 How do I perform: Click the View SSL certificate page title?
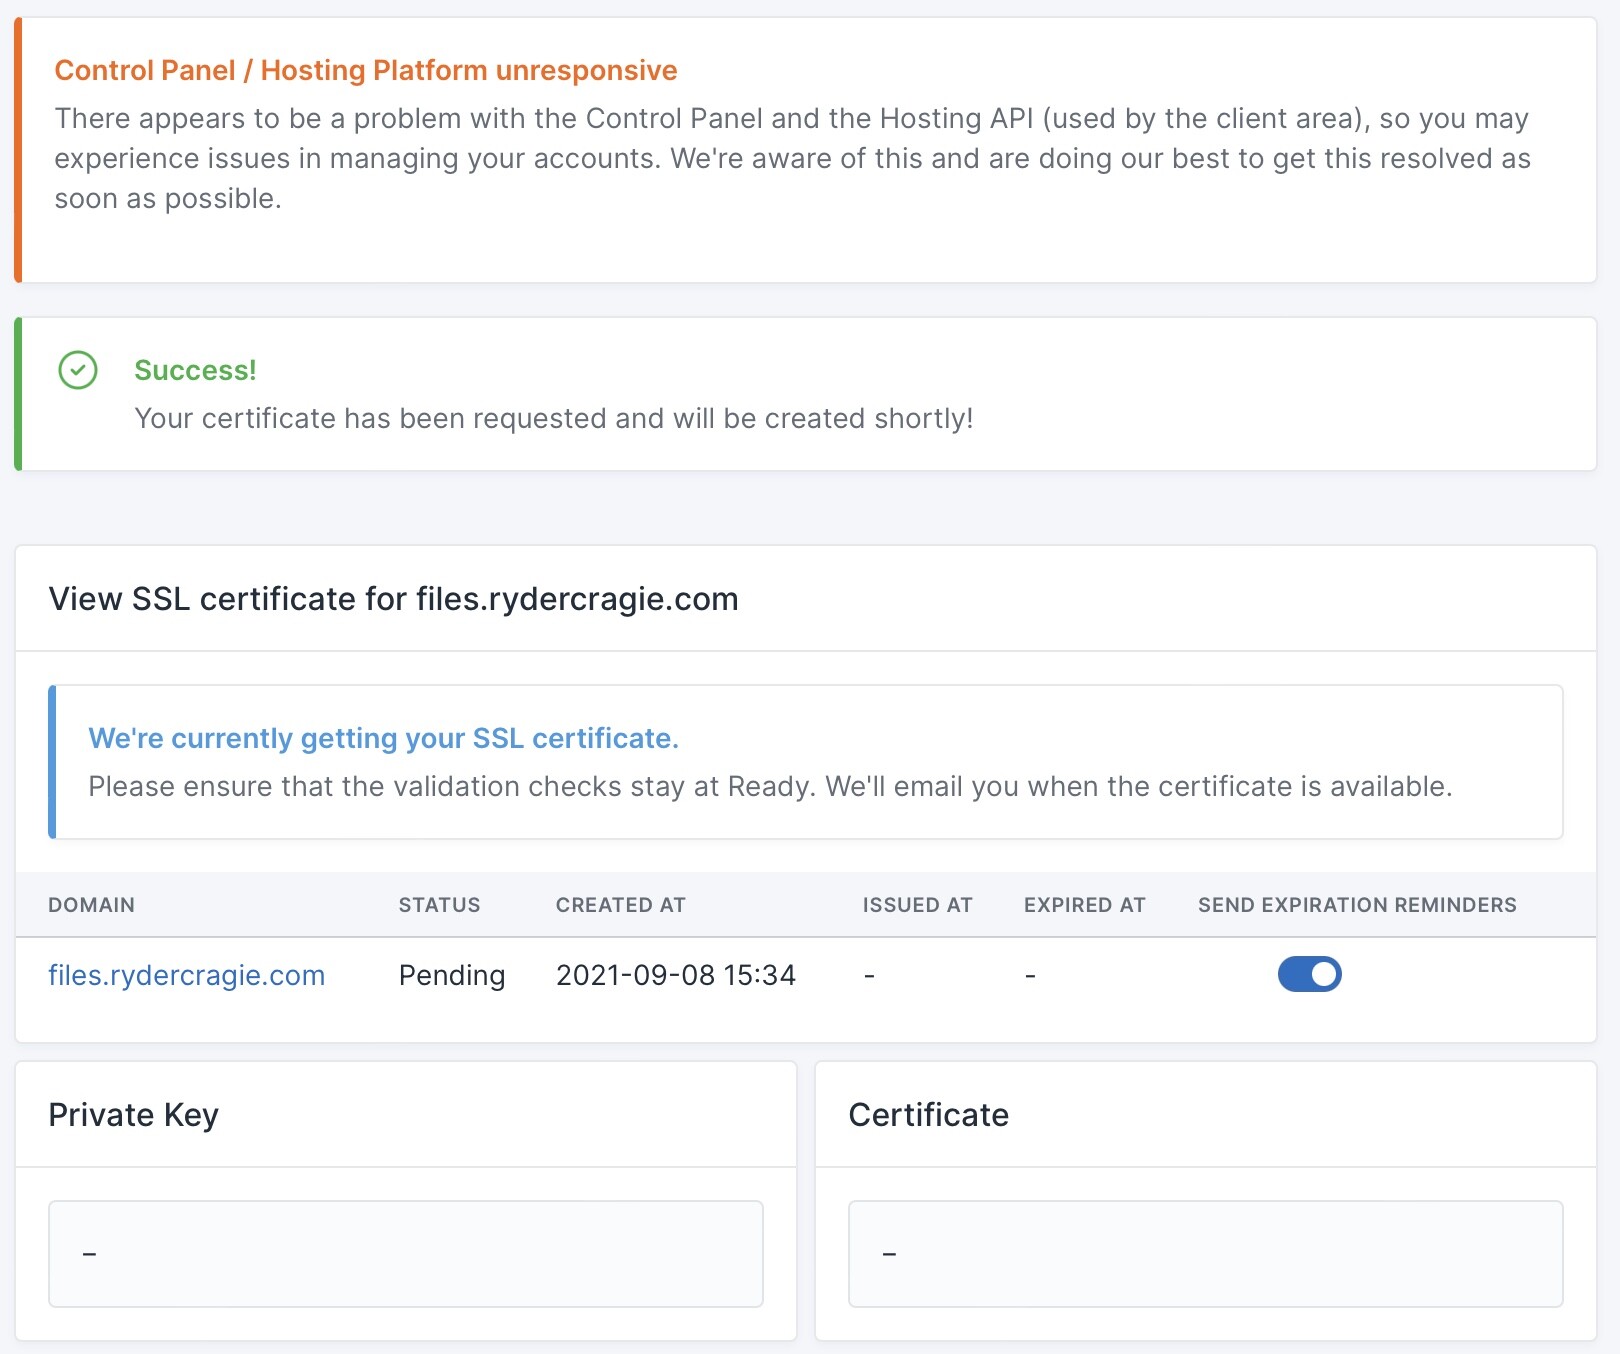393,599
